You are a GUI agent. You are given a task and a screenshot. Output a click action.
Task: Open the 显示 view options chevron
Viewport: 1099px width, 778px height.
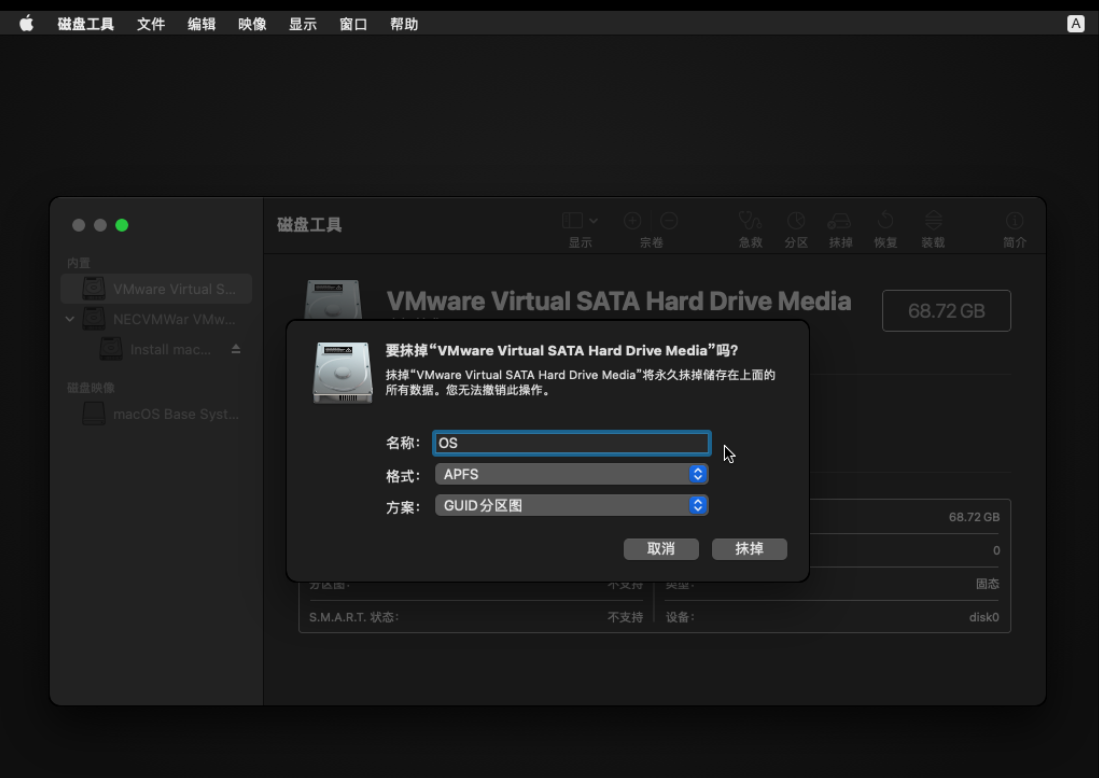[594, 221]
